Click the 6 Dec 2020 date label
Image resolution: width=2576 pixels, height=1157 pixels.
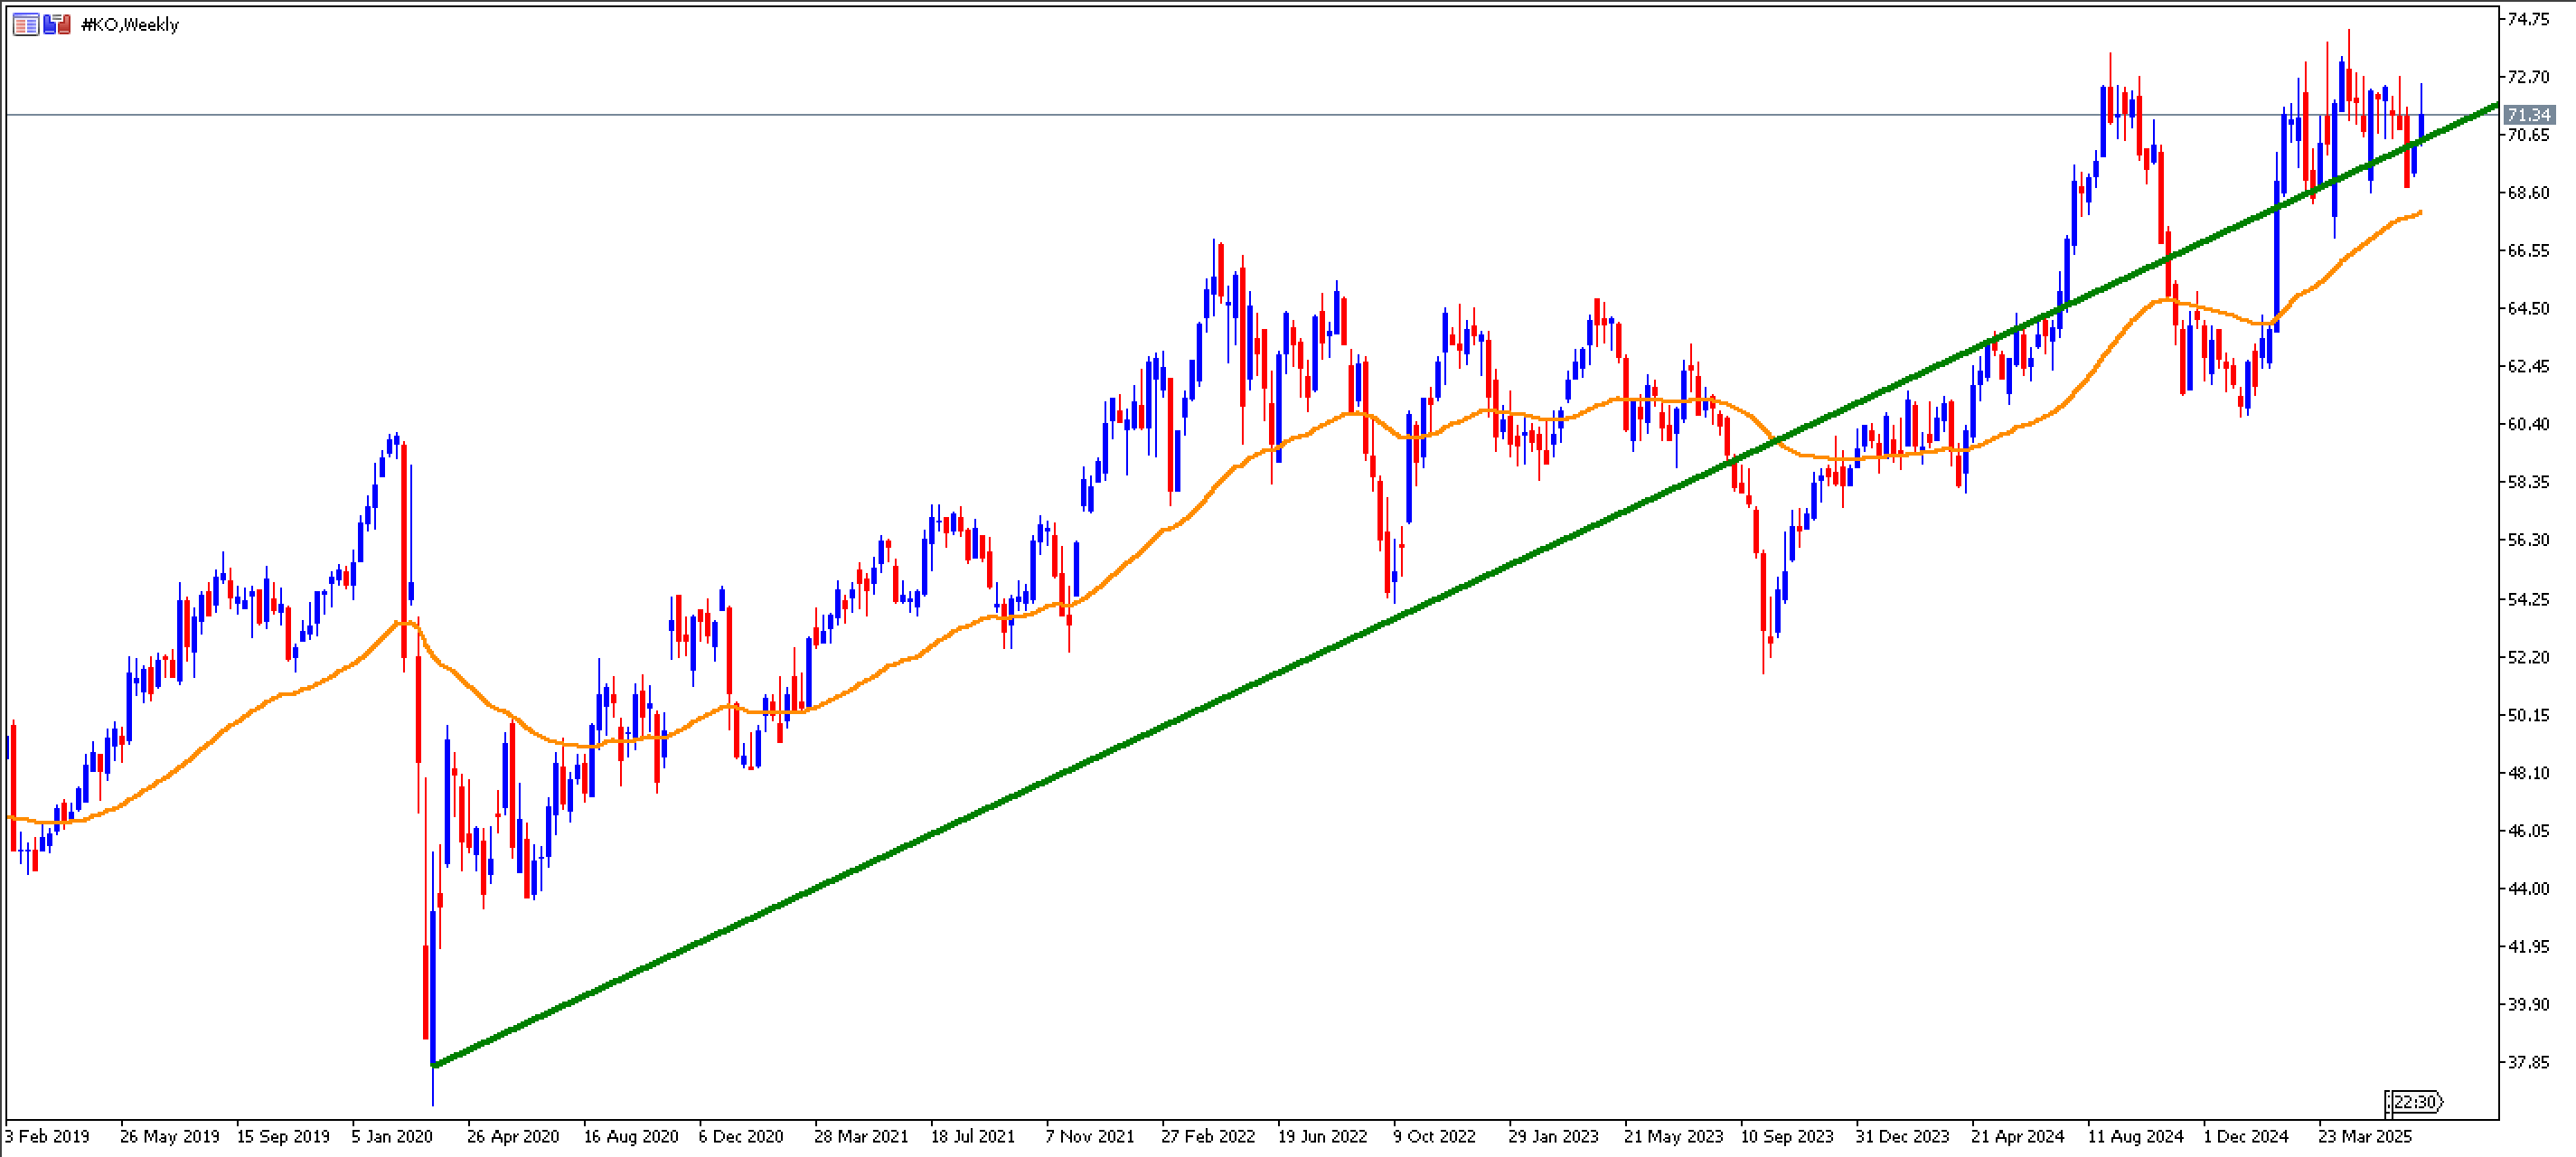pos(741,1137)
